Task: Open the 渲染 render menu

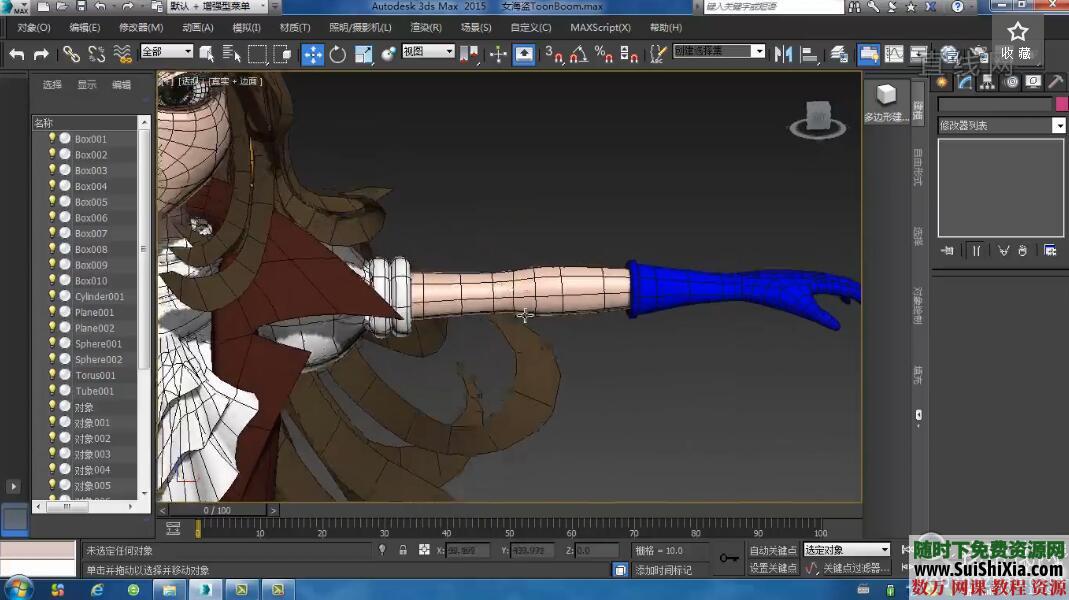Action: (x=425, y=27)
